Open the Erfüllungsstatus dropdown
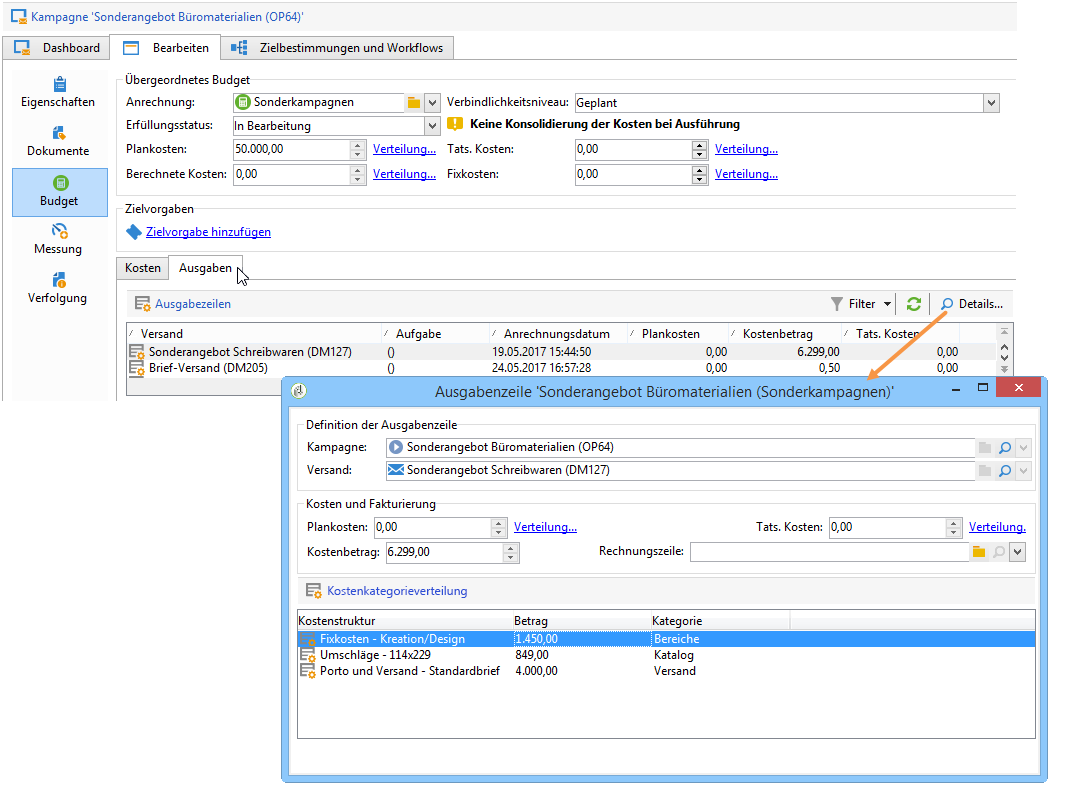 click(x=432, y=126)
